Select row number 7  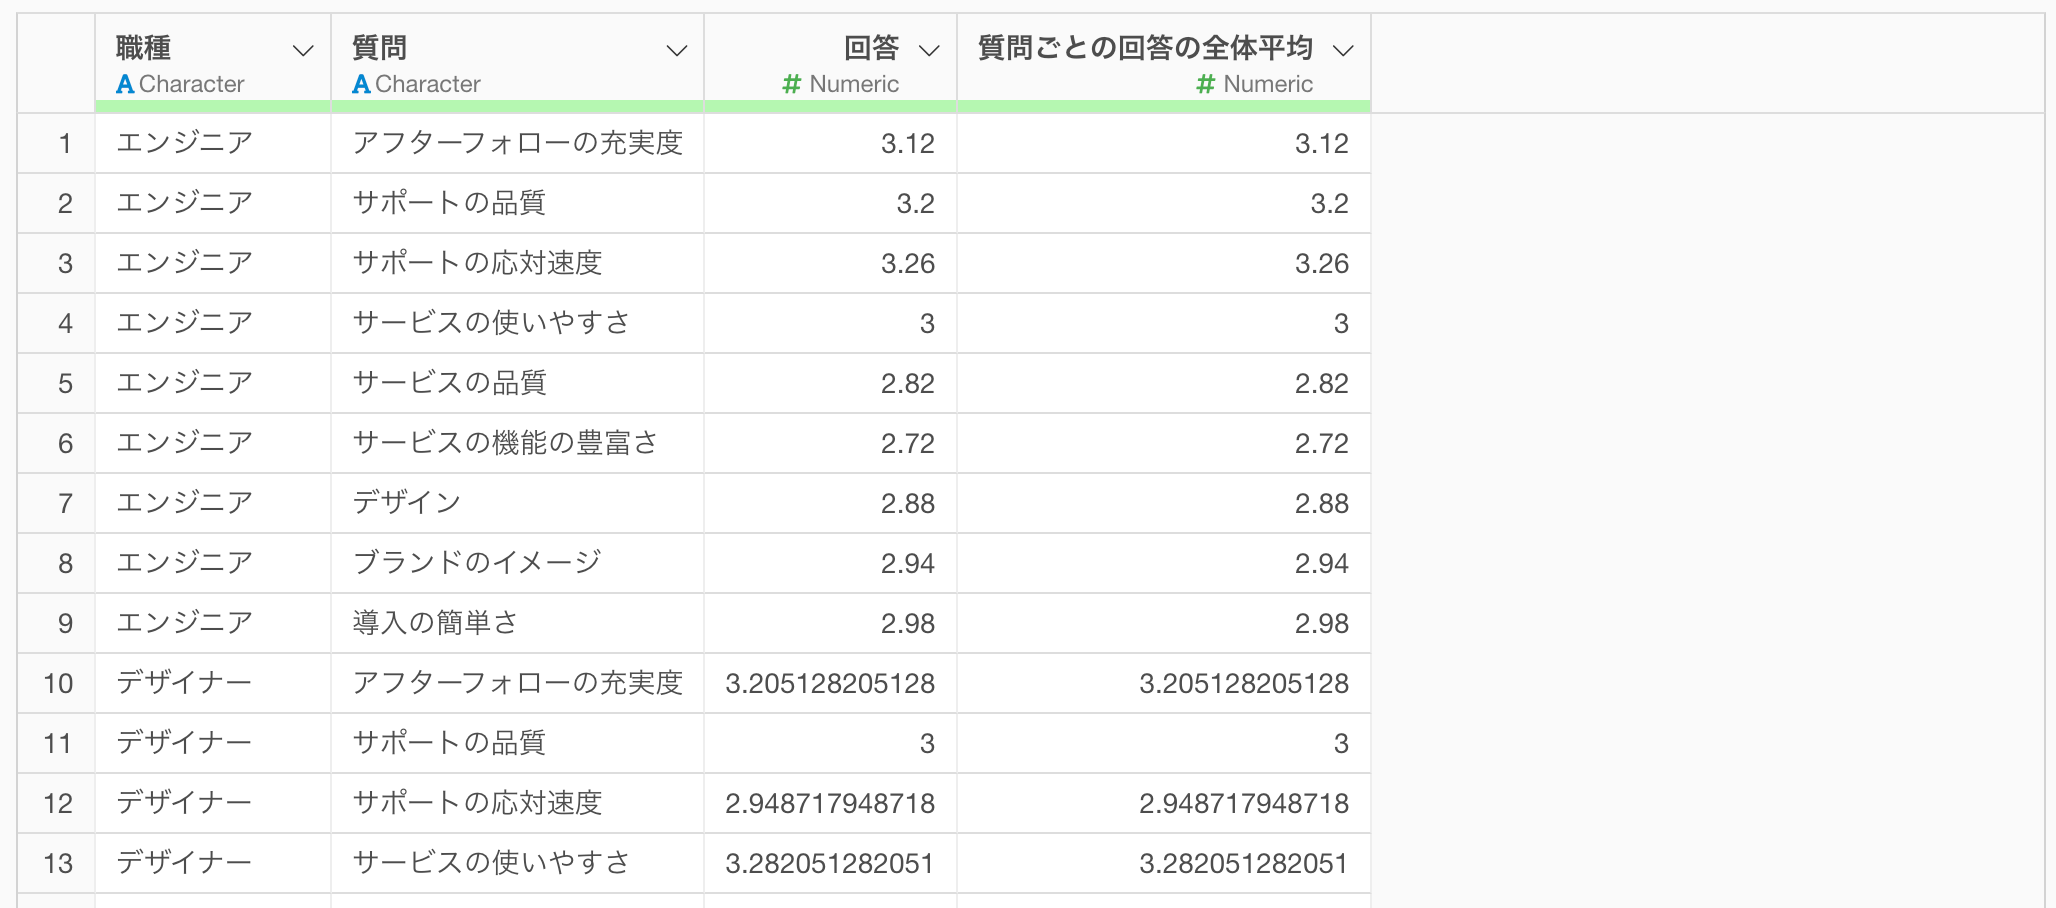tap(65, 503)
